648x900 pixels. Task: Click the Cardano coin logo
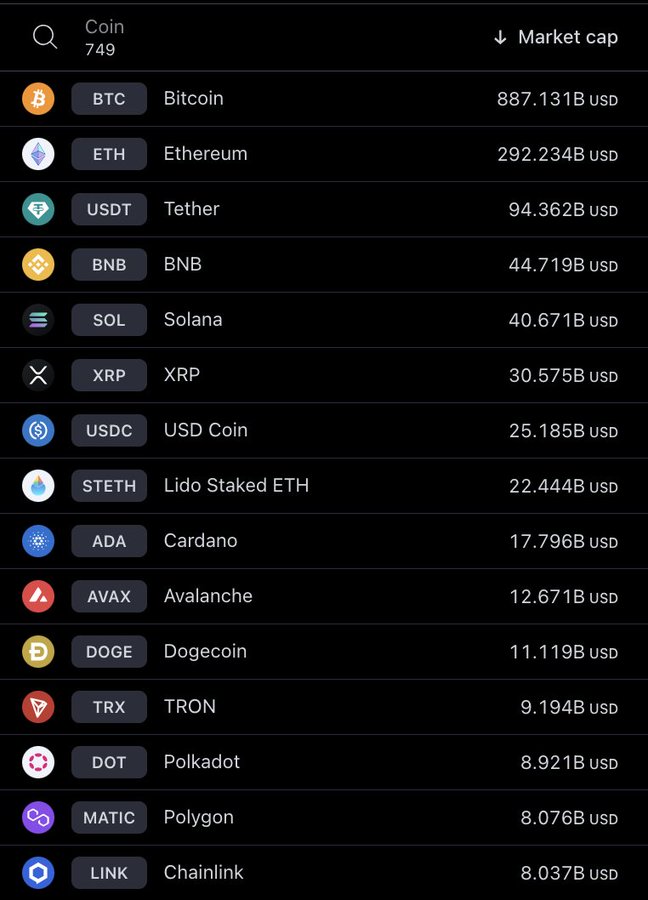(x=38, y=541)
